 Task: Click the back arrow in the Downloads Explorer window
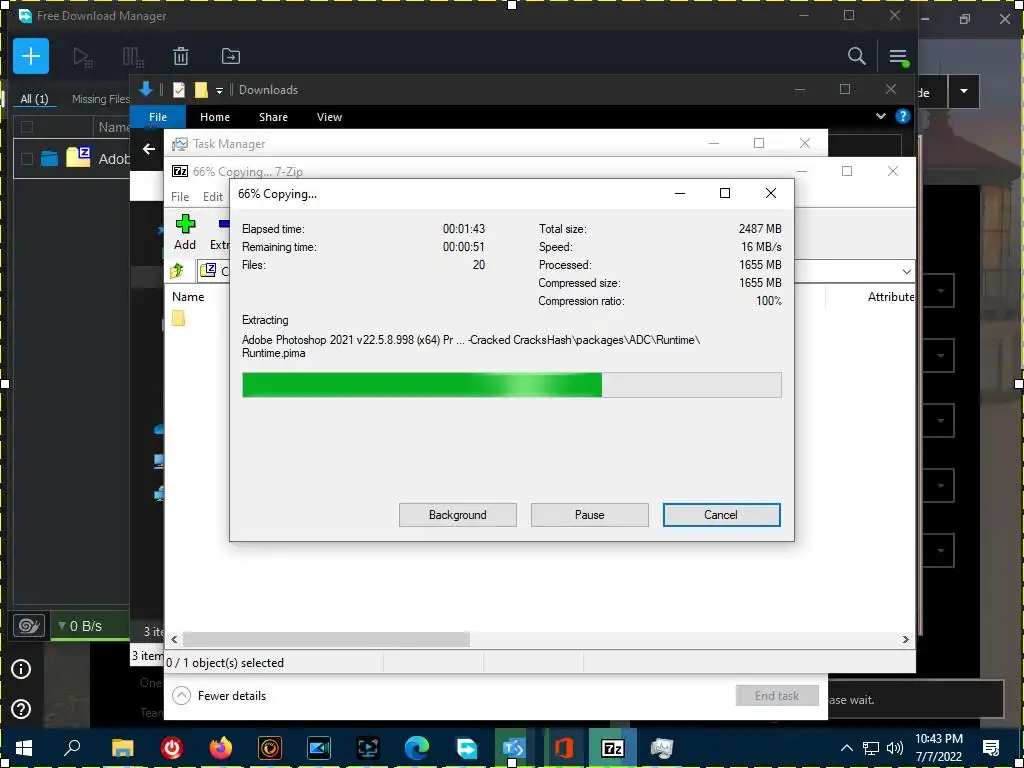click(x=149, y=149)
